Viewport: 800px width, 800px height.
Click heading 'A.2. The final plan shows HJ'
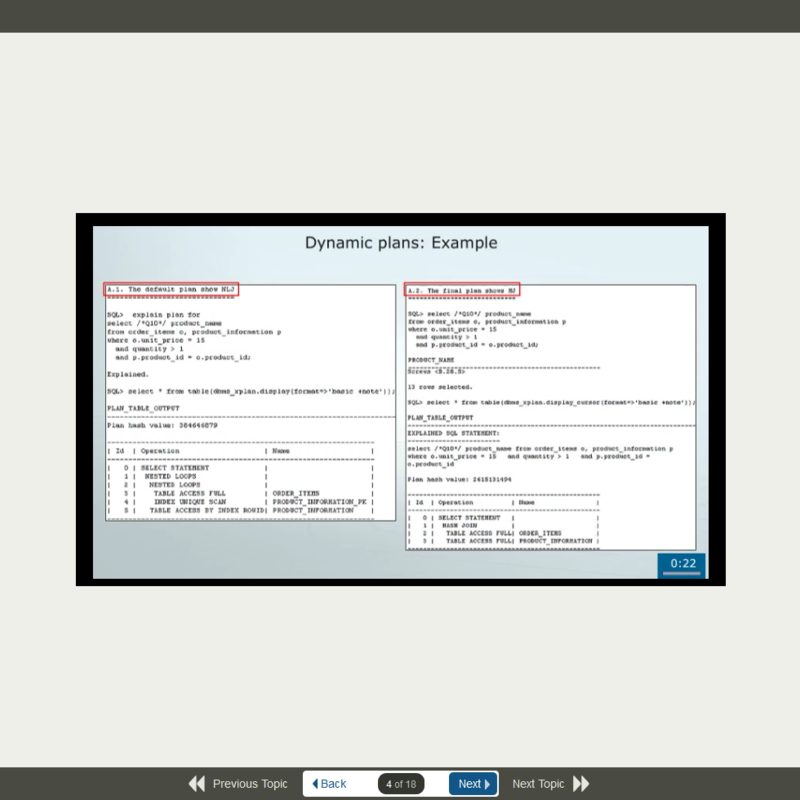462,290
